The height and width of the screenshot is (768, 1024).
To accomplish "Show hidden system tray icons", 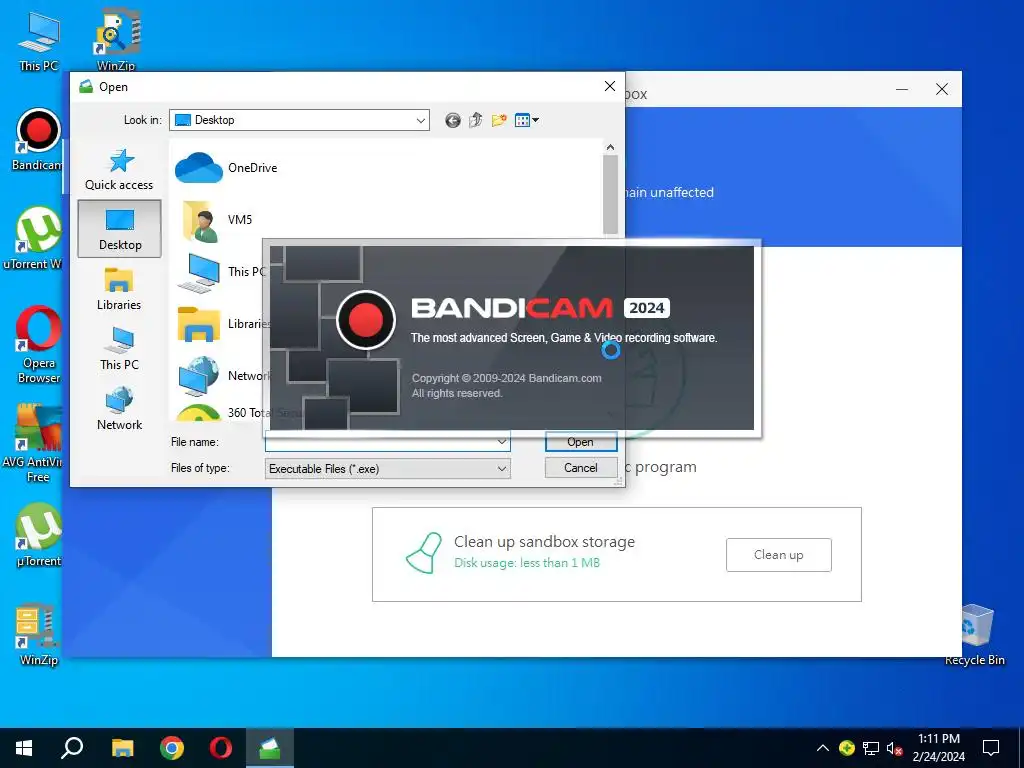I will pos(823,748).
